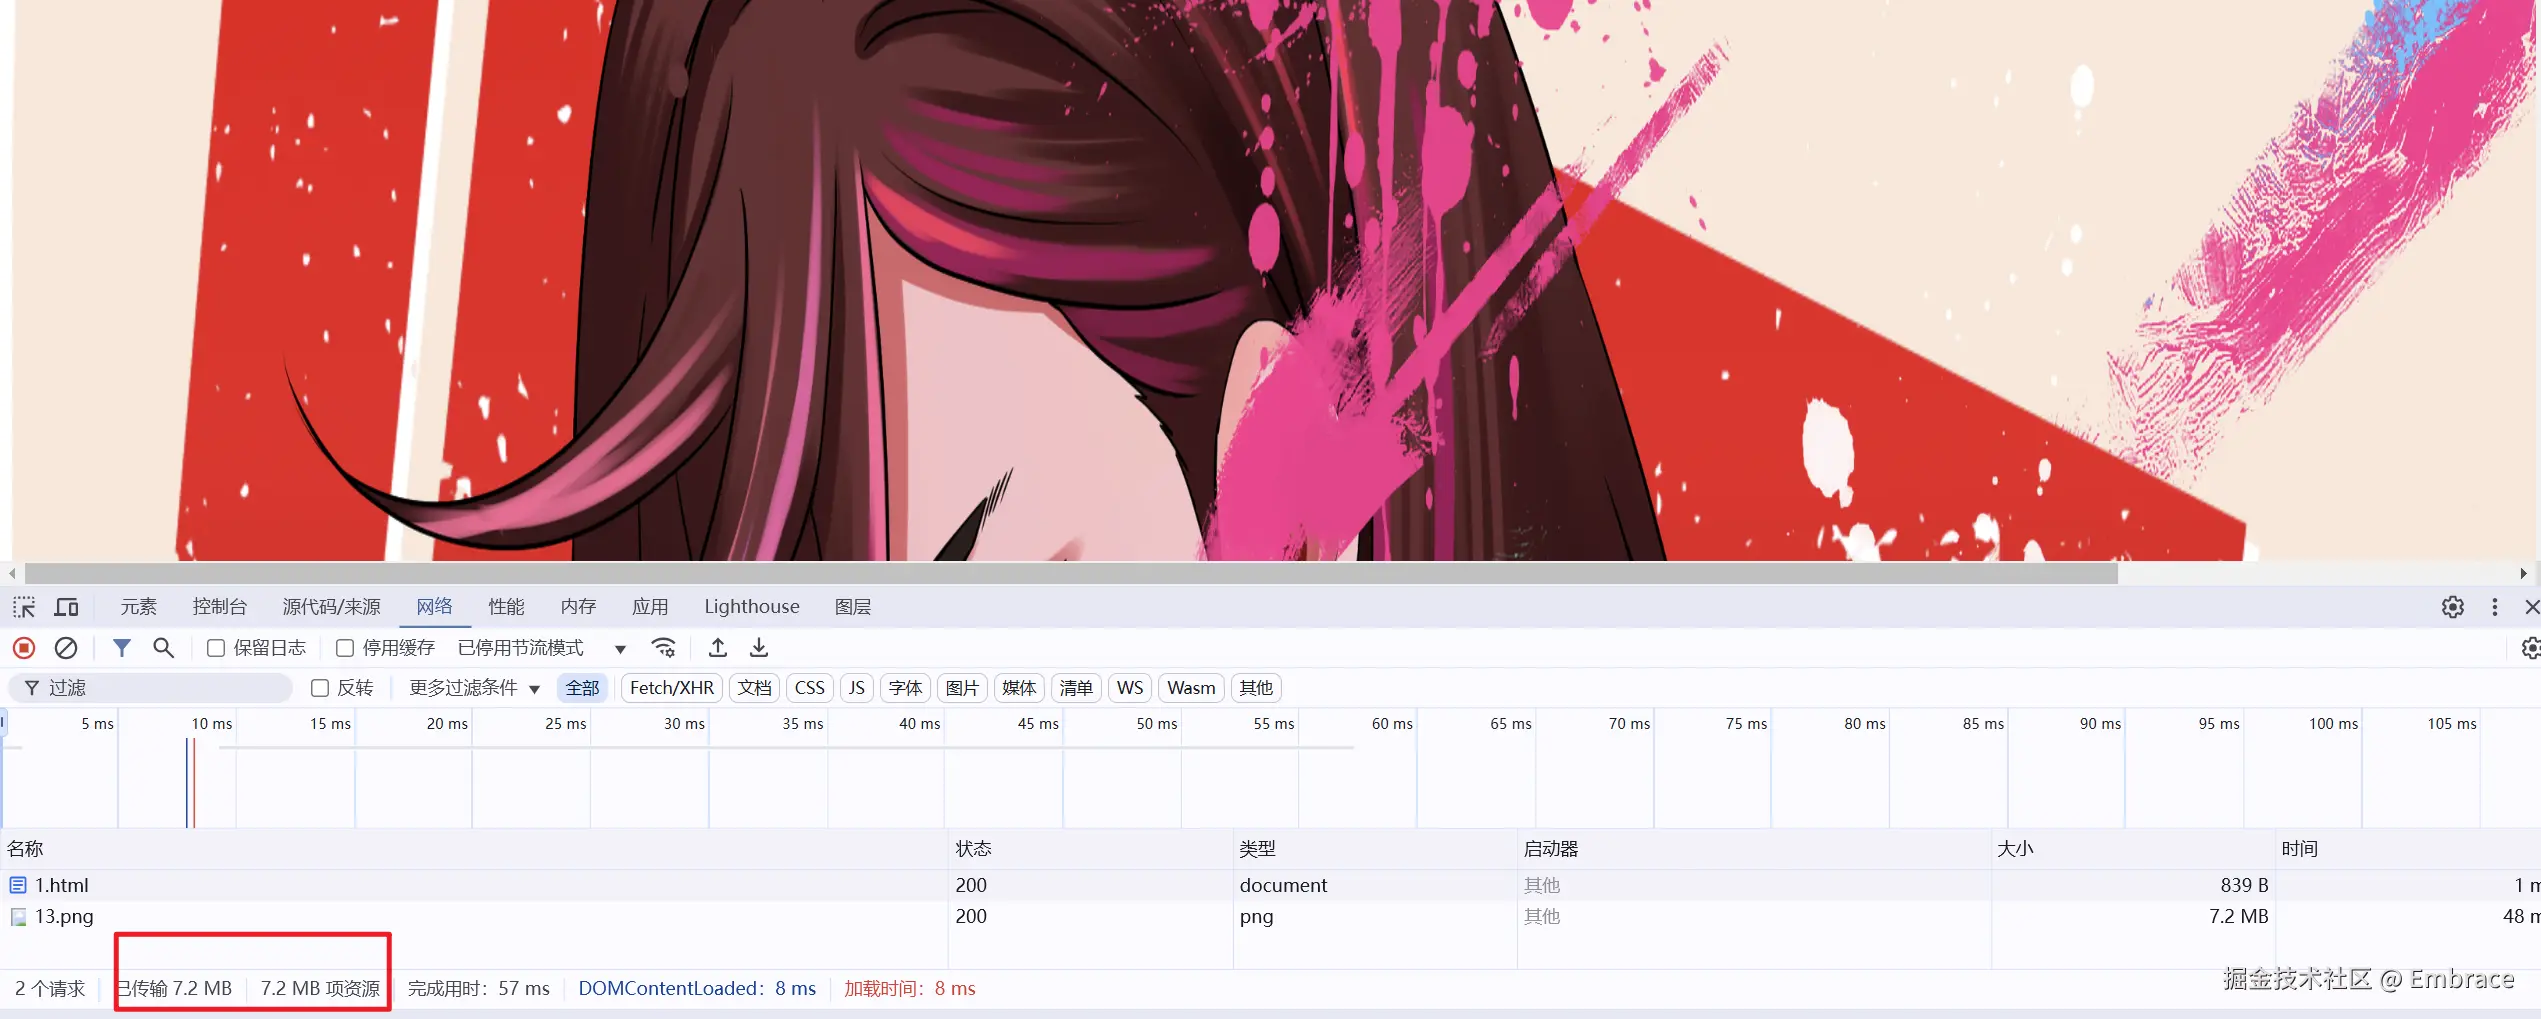Select the 图片 request filter
The image size is (2541, 1019).
(x=961, y=687)
